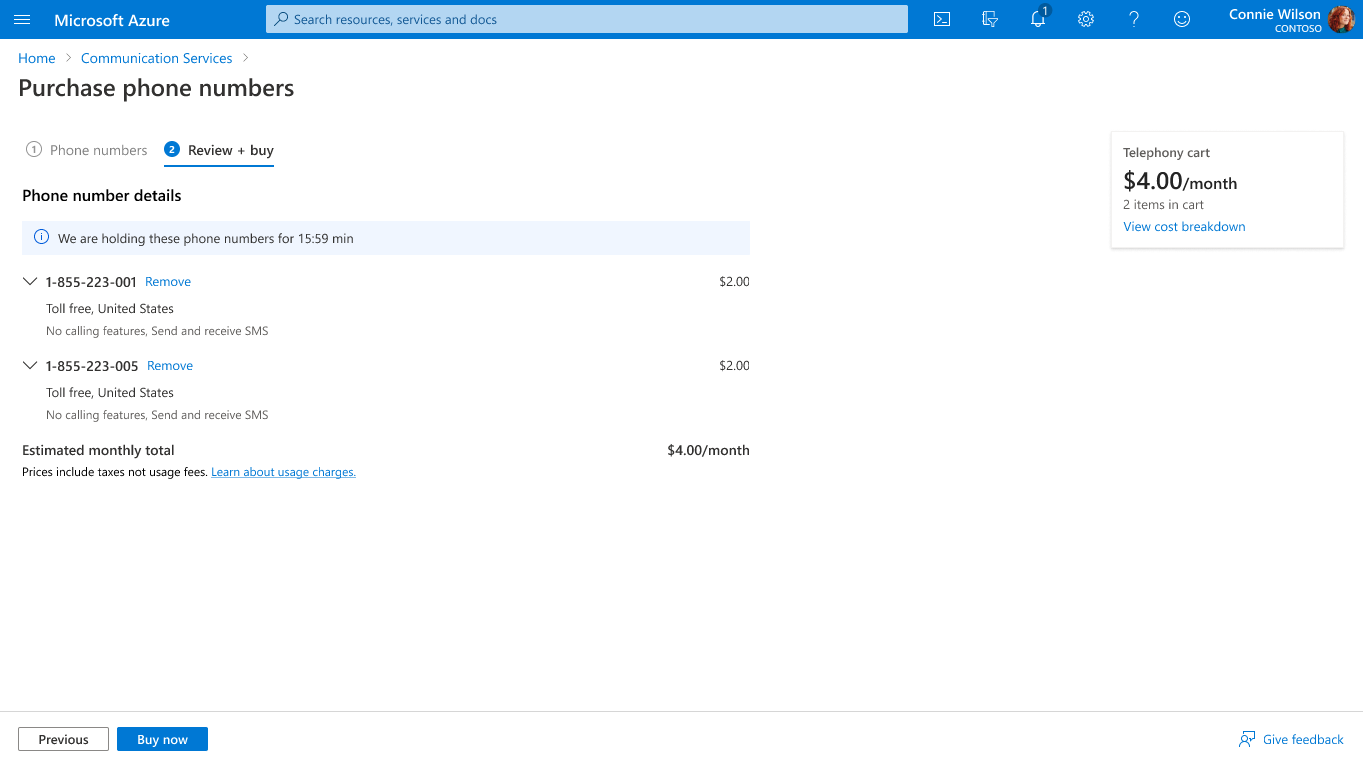Click the search resources input field
1363x761 pixels.
point(587,19)
